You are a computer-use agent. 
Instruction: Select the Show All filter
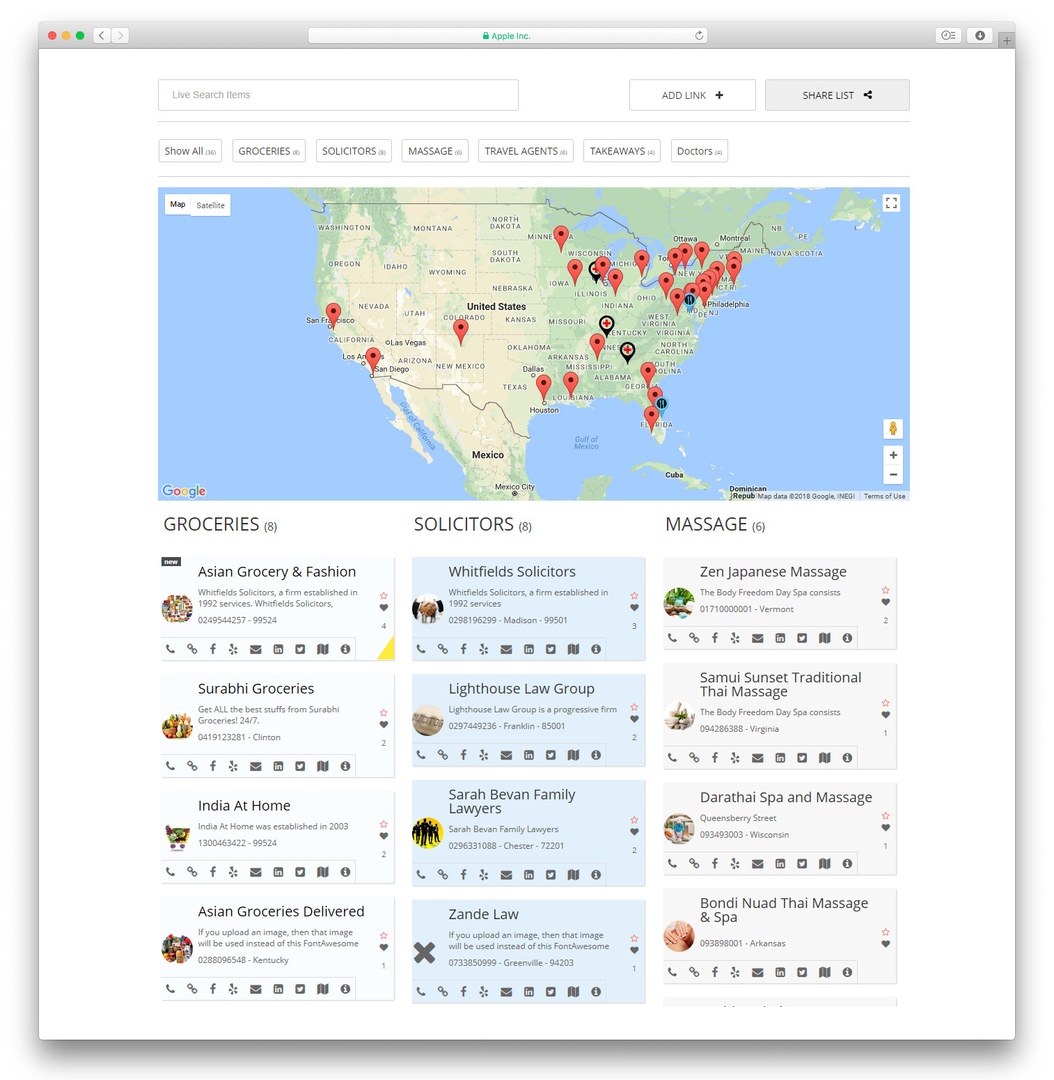pos(189,151)
